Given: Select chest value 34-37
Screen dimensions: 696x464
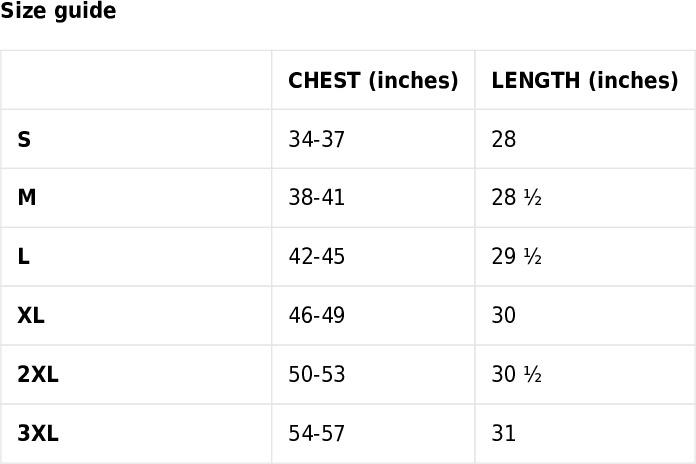Looking at the screenshot, I should click(316, 139).
